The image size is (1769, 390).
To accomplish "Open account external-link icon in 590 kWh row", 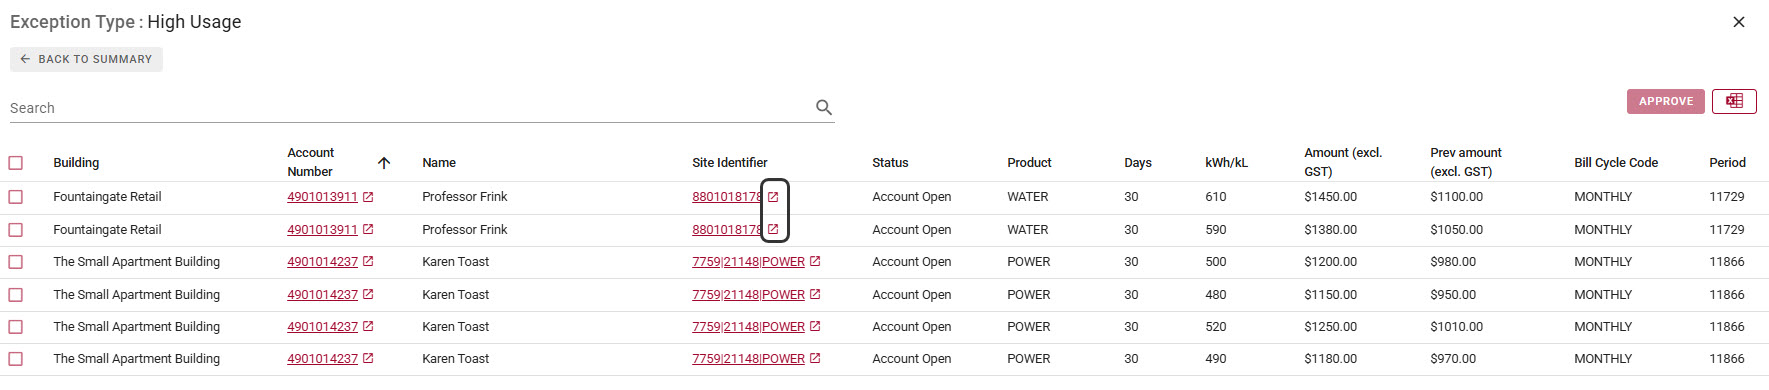I will tap(368, 230).
